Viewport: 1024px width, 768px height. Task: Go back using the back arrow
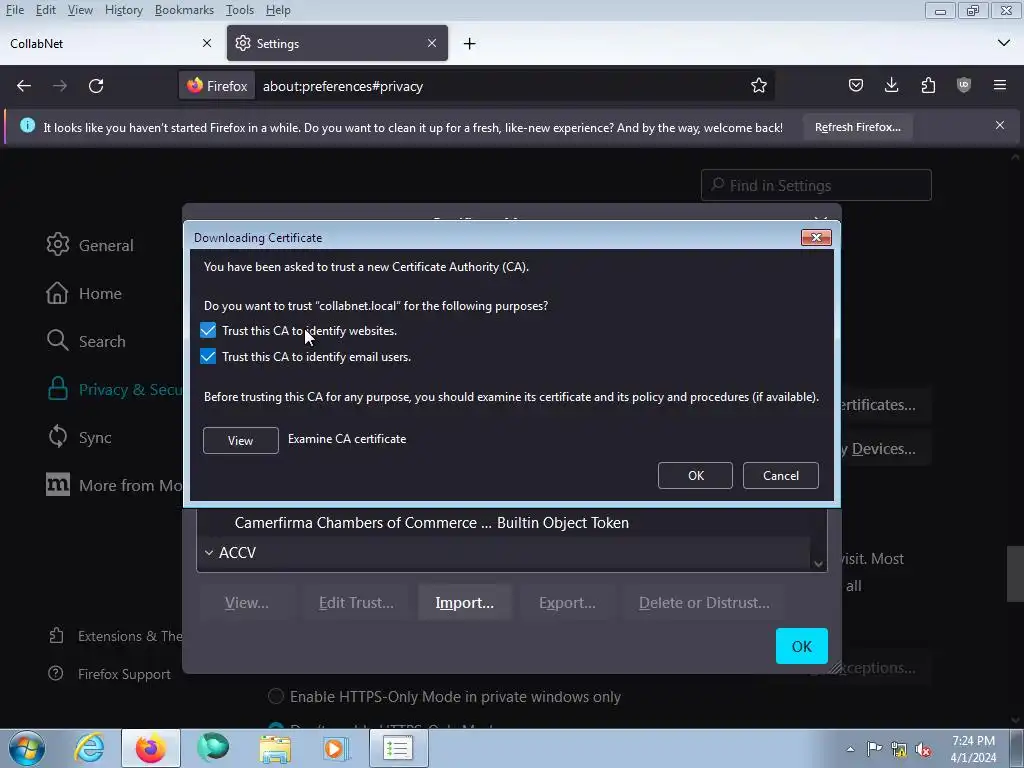tap(24, 86)
